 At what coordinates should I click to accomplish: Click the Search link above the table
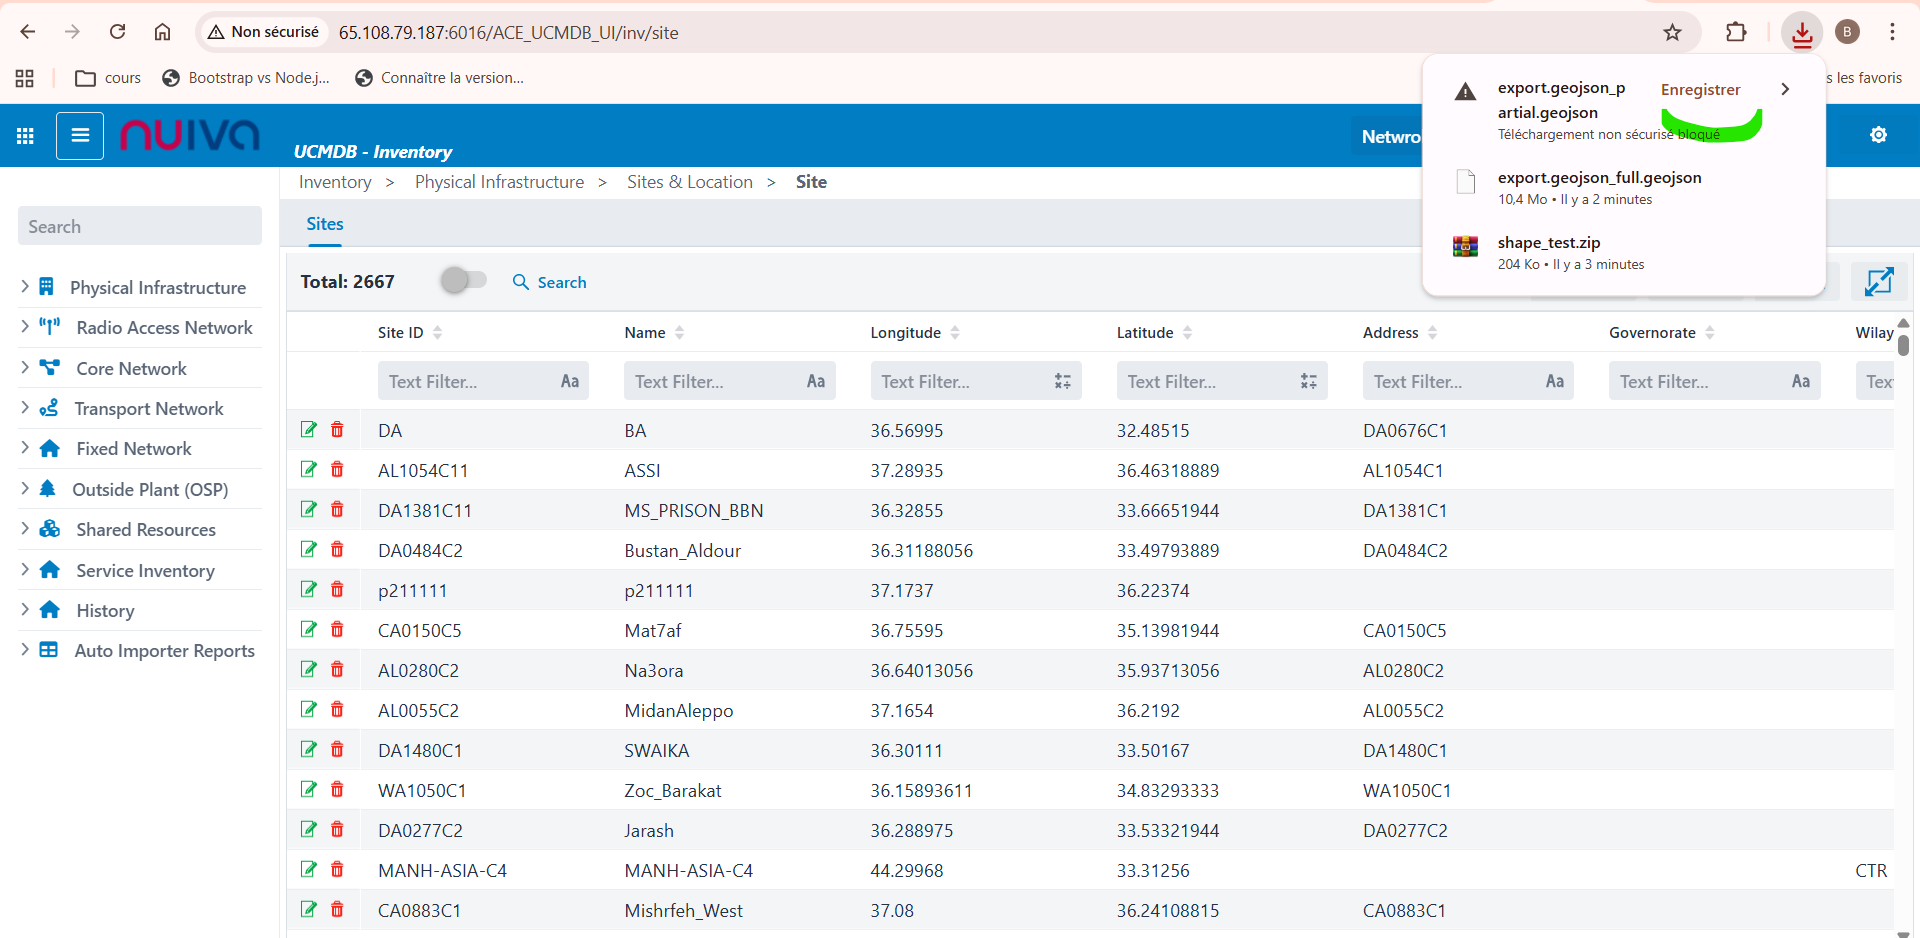click(x=550, y=282)
